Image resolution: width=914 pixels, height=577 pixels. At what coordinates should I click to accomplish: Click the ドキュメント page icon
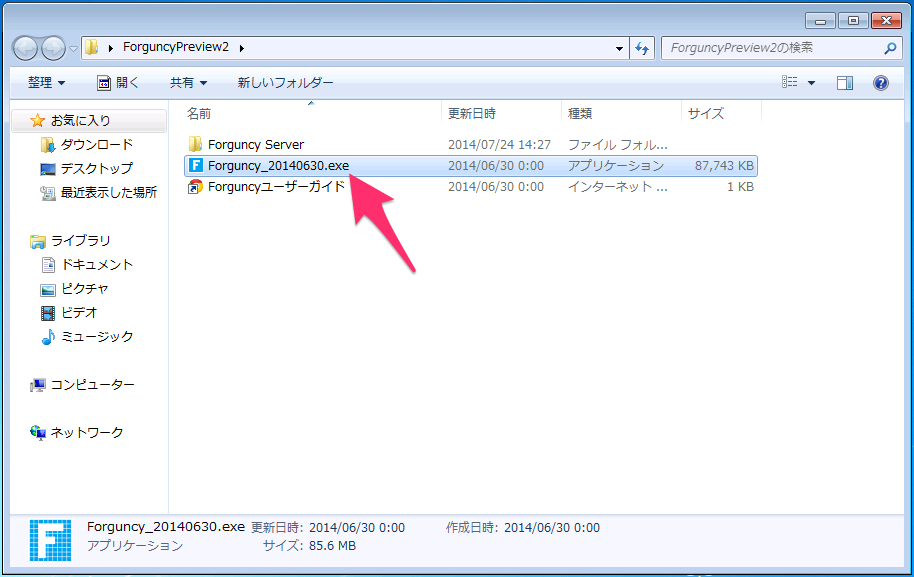(48, 265)
